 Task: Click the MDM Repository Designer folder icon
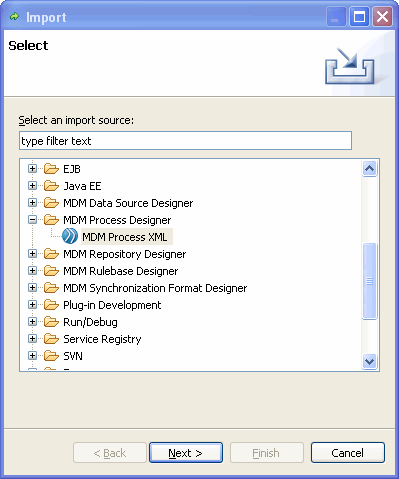coord(51,254)
